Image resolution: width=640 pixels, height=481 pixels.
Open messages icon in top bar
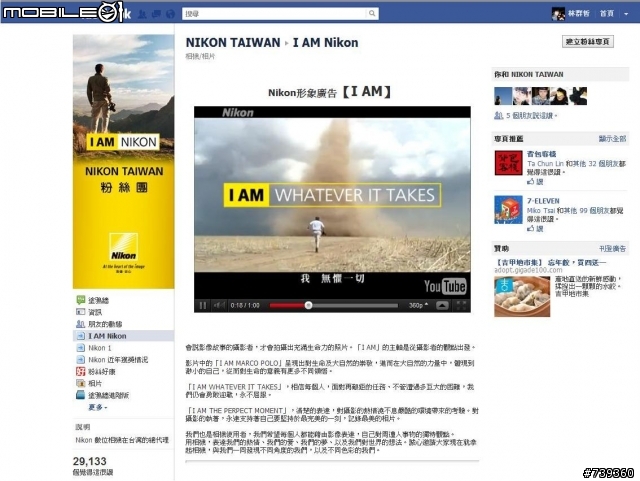click(156, 14)
